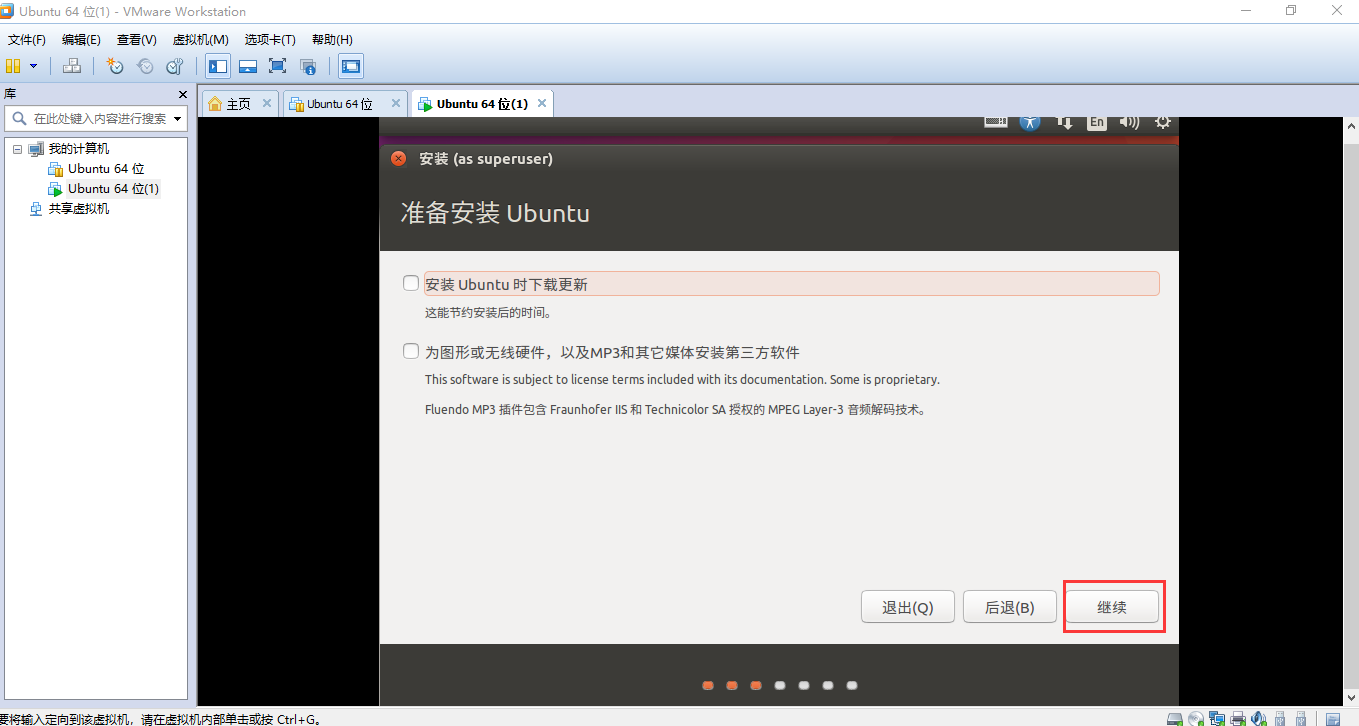Open the 文件(F) menu
Screen dimensions: 1359x726
pos(27,40)
